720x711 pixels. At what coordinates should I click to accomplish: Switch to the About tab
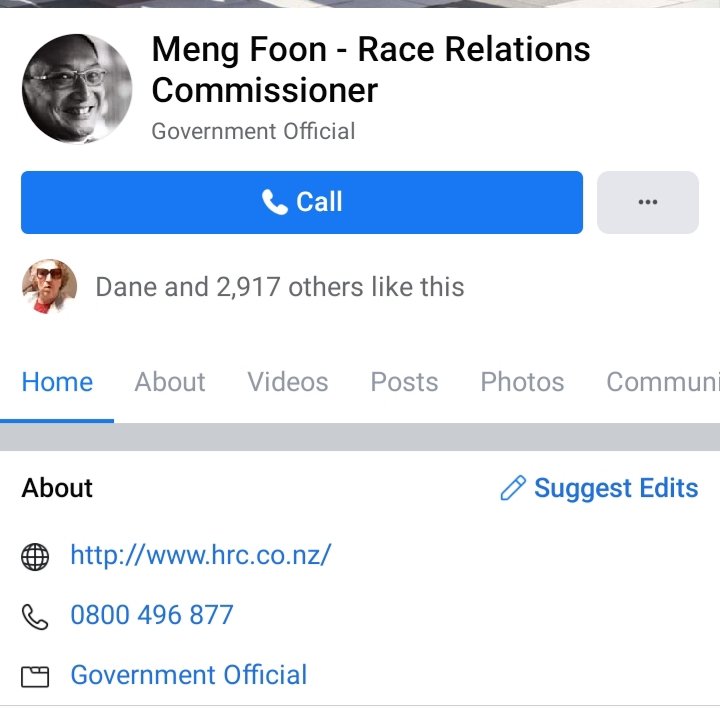(170, 382)
